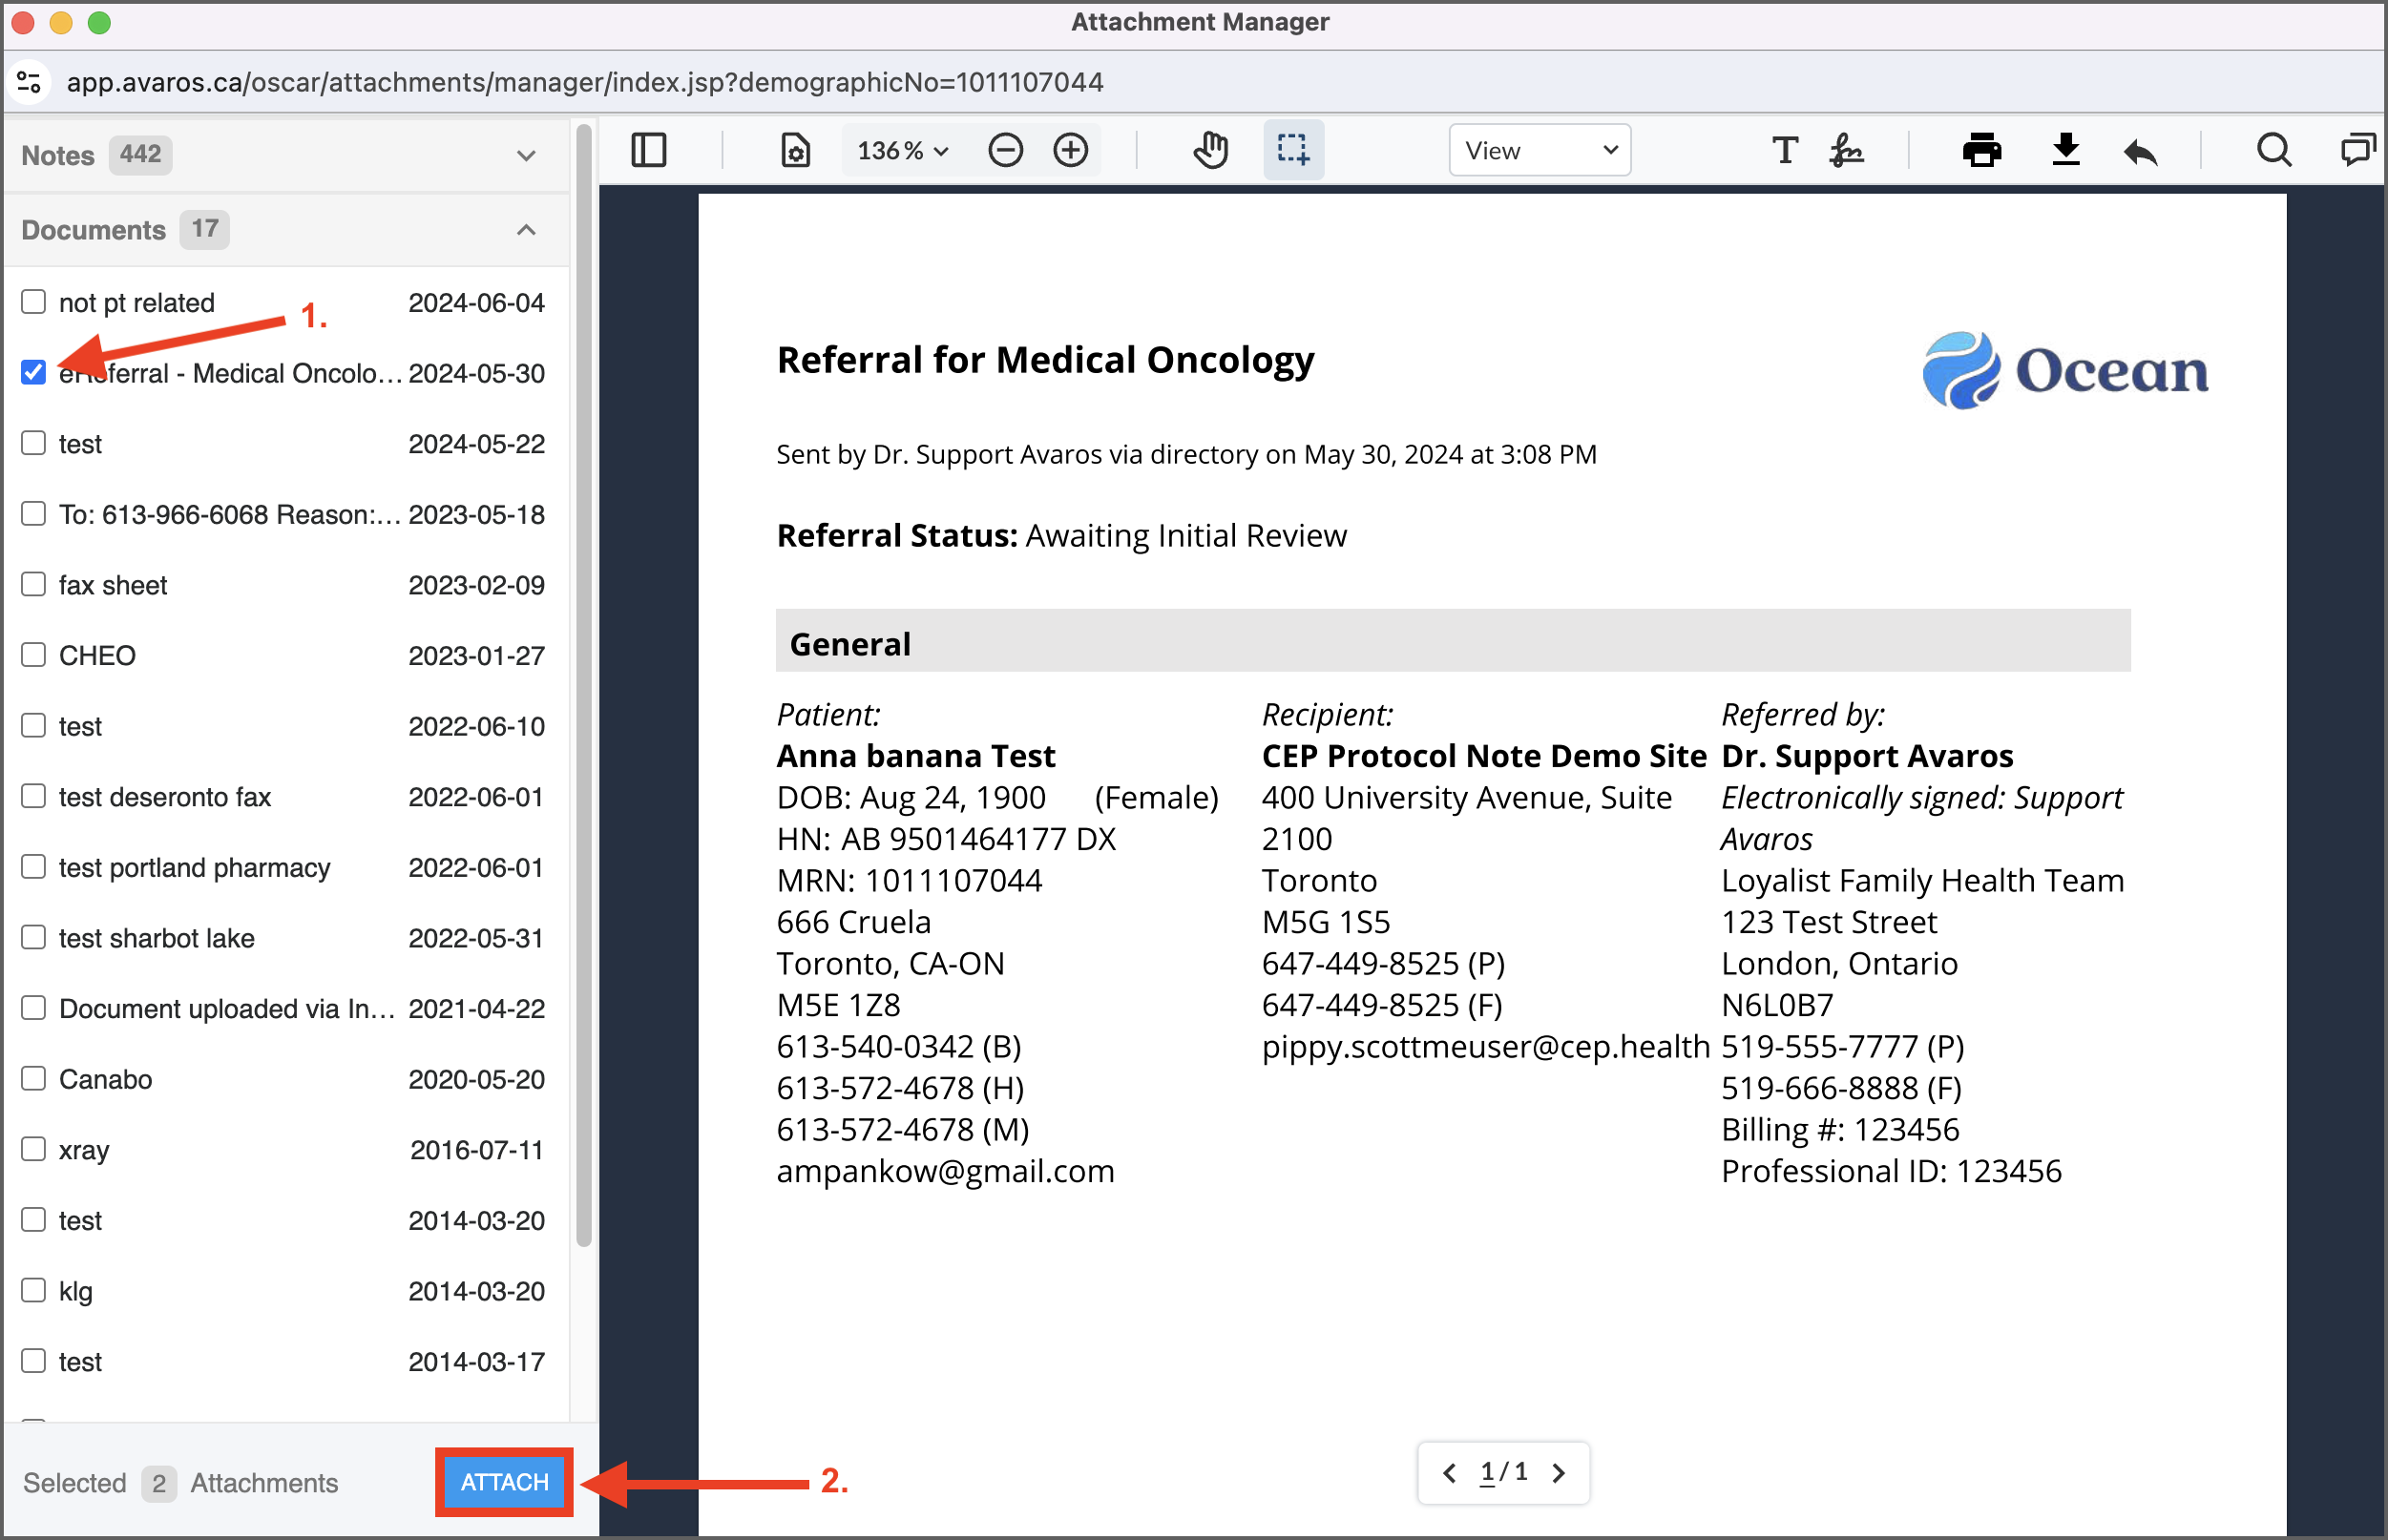The height and width of the screenshot is (1540, 2388).
Task: Click the Documents section header
Action: coord(286,230)
